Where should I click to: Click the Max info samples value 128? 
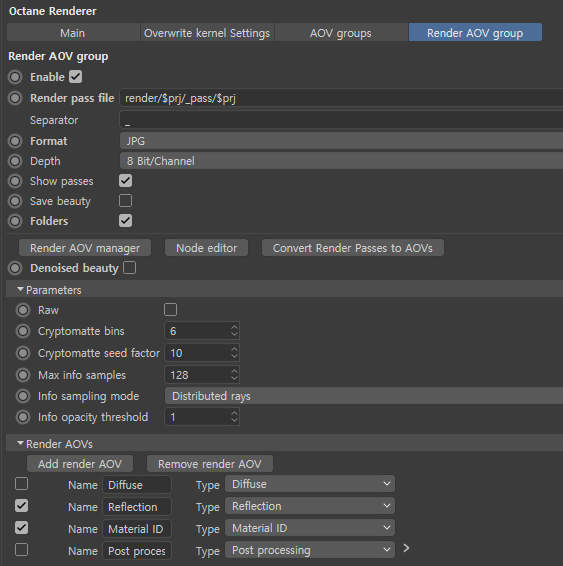click(x=179, y=375)
